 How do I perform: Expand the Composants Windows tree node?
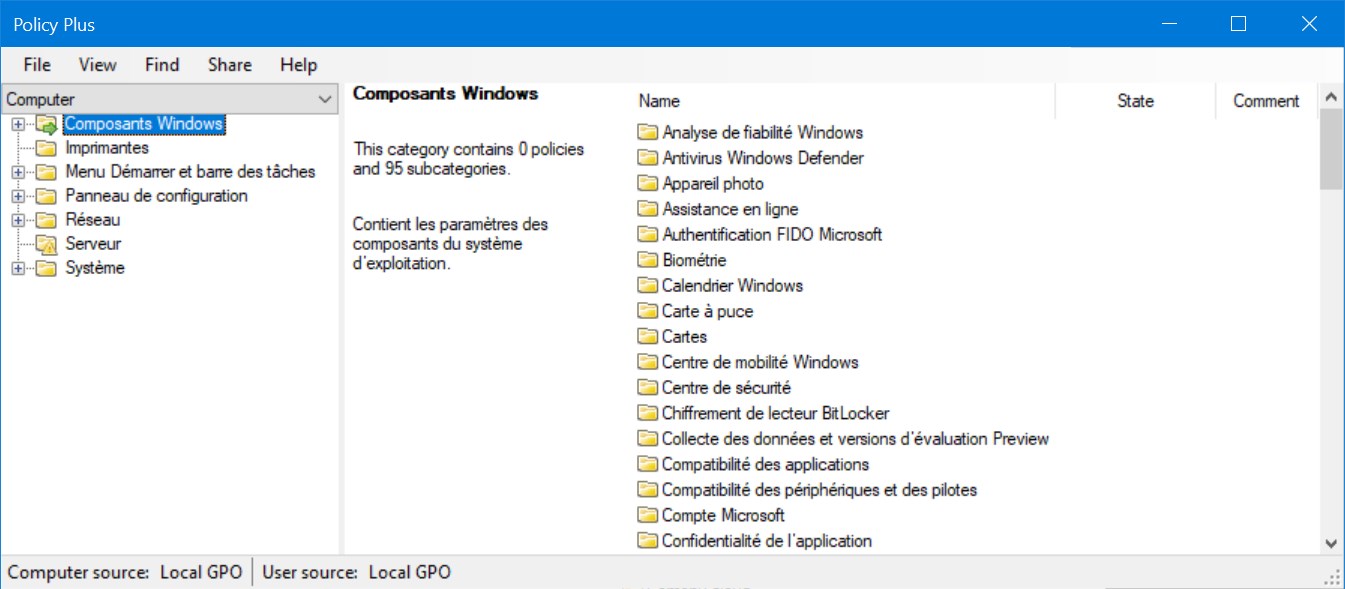click(x=17, y=124)
